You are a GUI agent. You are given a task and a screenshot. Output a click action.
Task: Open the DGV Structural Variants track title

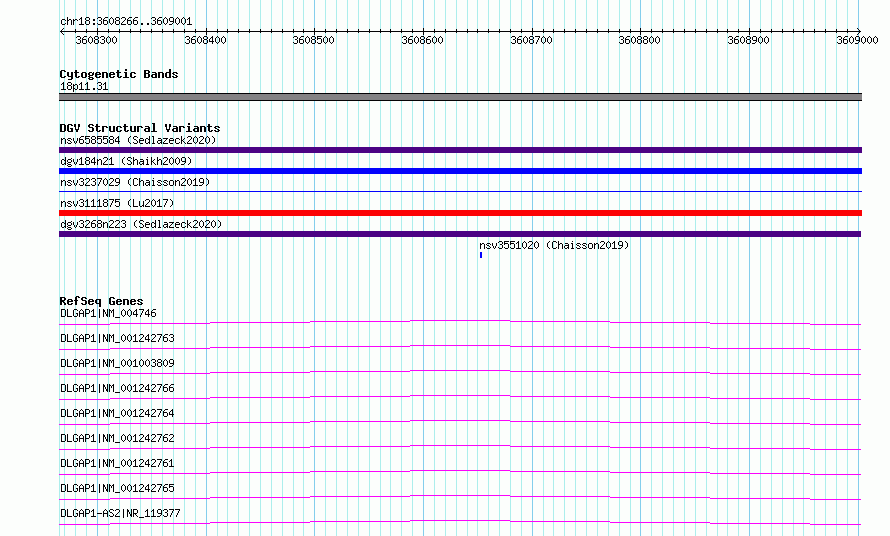[140, 128]
